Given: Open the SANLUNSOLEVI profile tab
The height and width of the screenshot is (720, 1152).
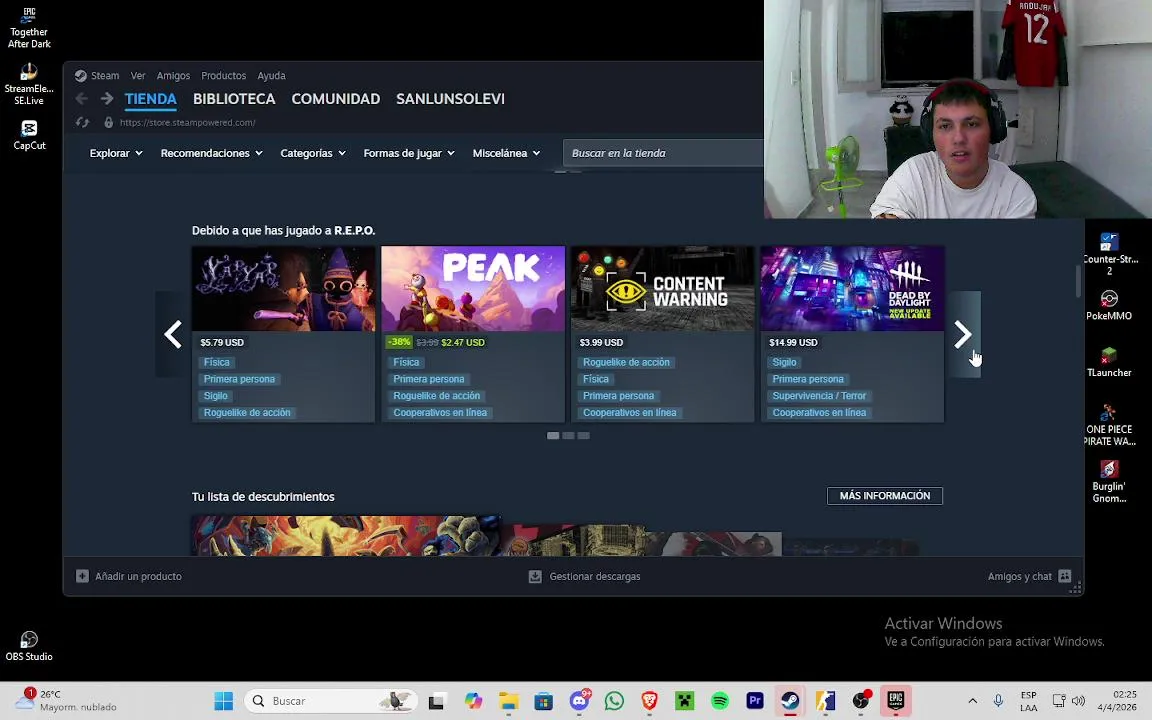Looking at the screenshot, I should [x=450, y=98].
